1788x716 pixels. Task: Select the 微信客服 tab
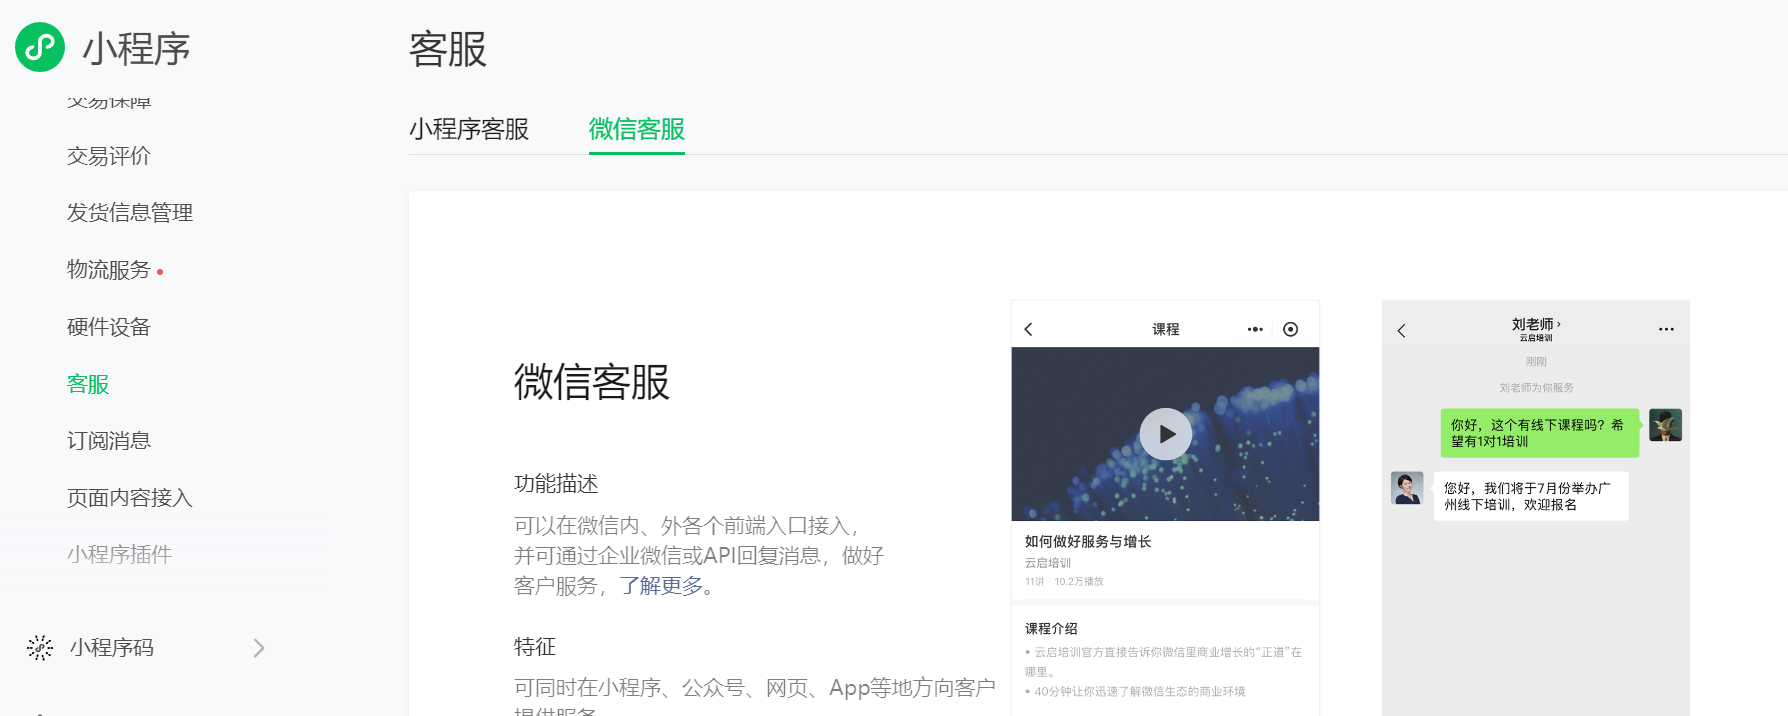[x=637, y=129]
